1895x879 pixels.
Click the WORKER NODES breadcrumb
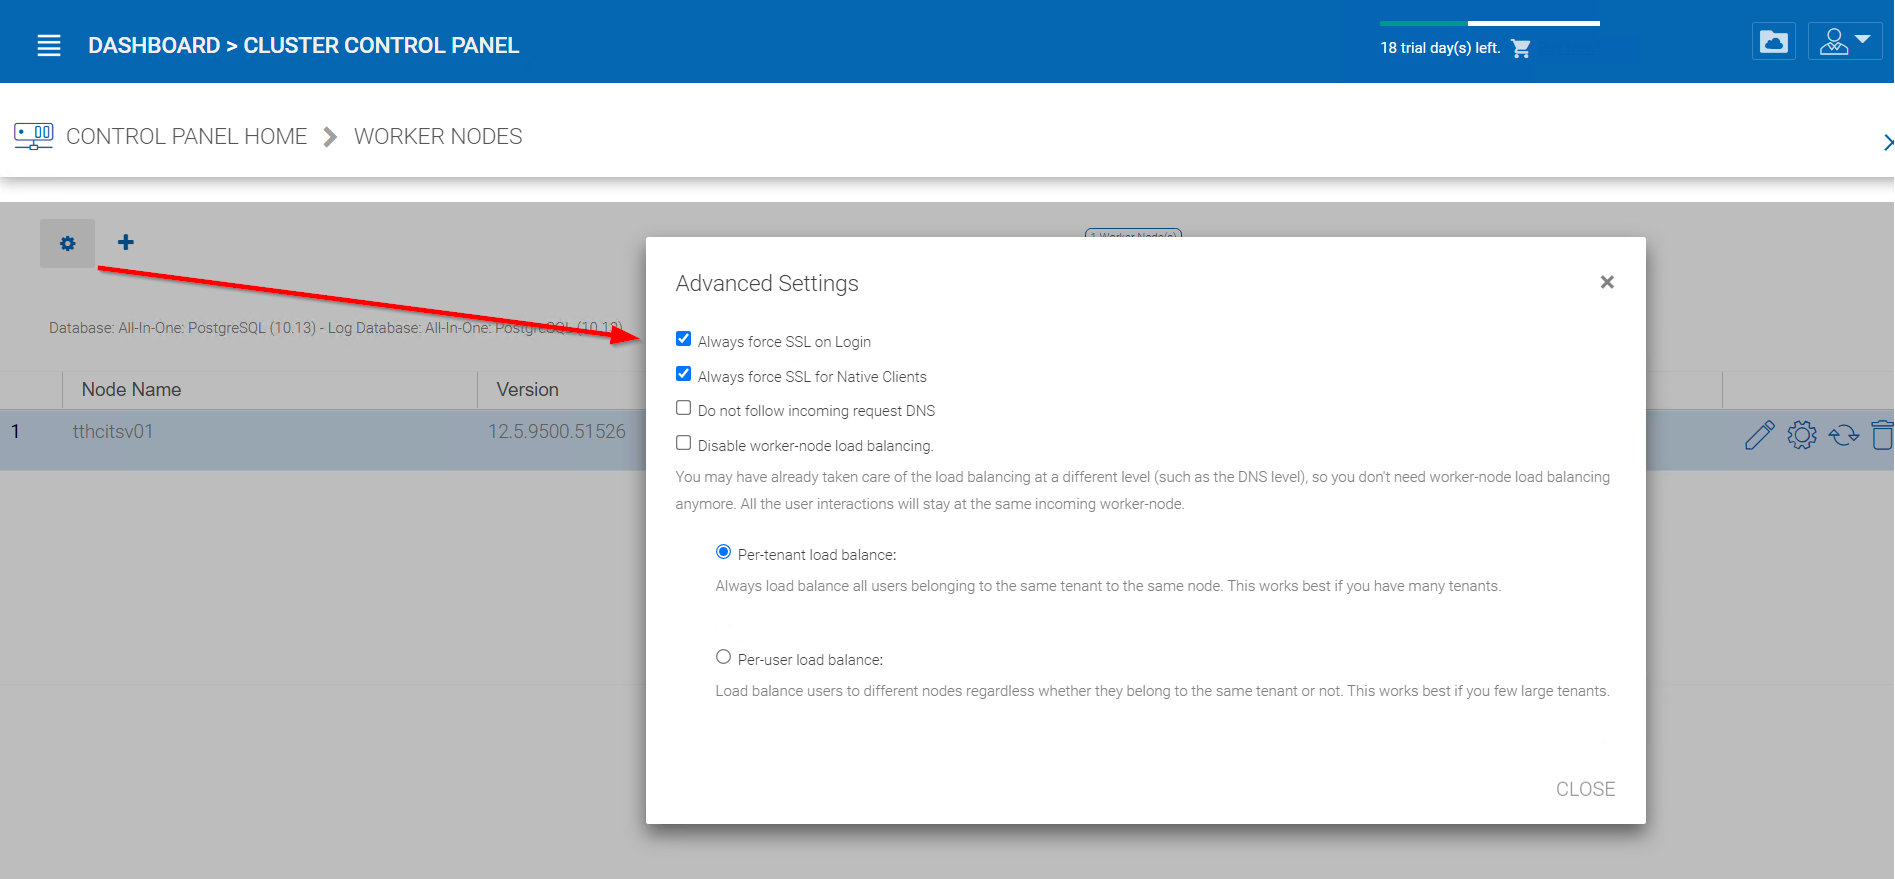[438, 136]
